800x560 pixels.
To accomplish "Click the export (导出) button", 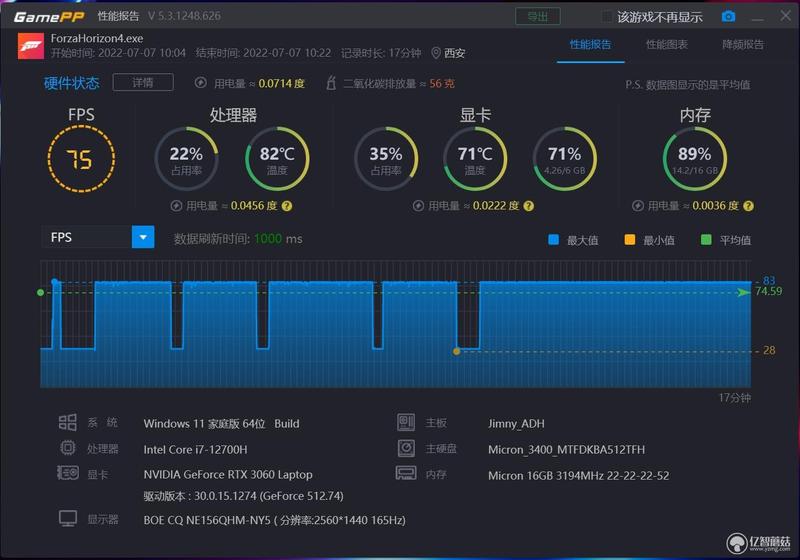I will pos(537,16).
